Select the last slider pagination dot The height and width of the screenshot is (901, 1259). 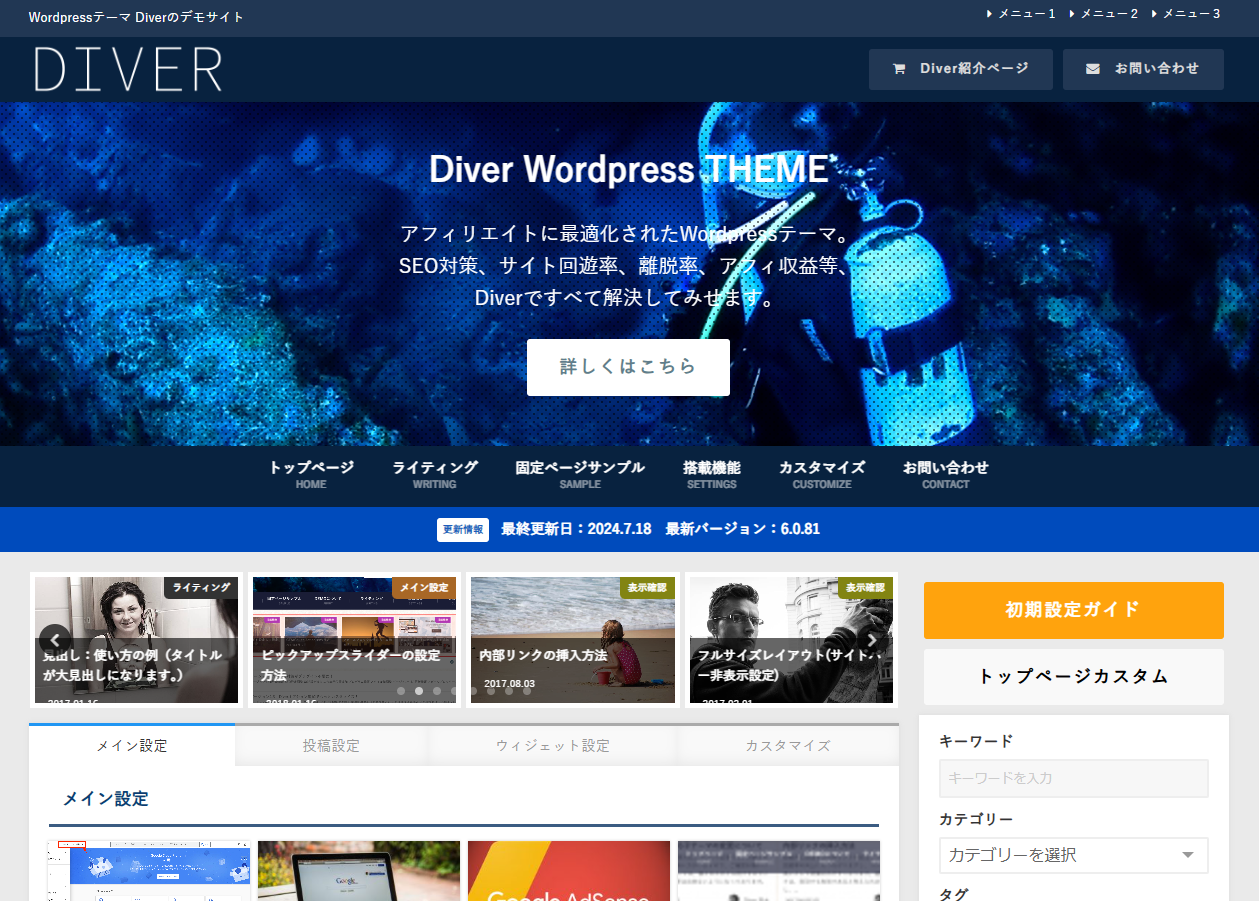[x=526, y=691]
